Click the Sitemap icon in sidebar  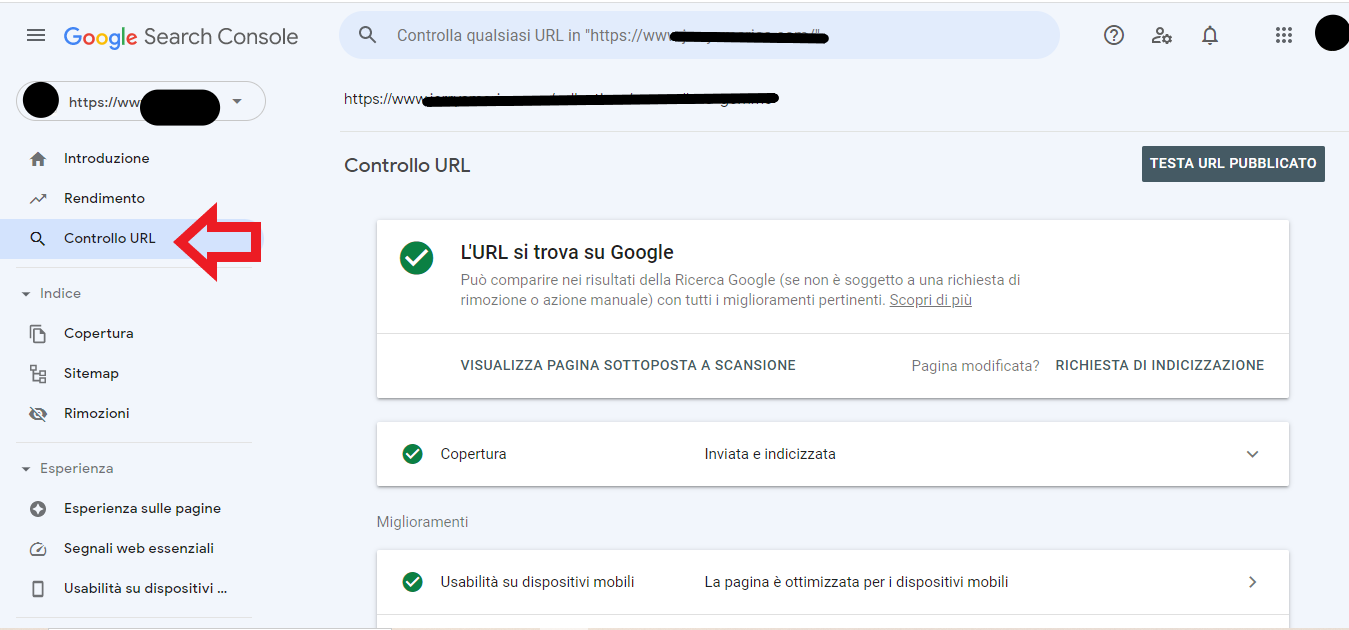pos(38,374)
